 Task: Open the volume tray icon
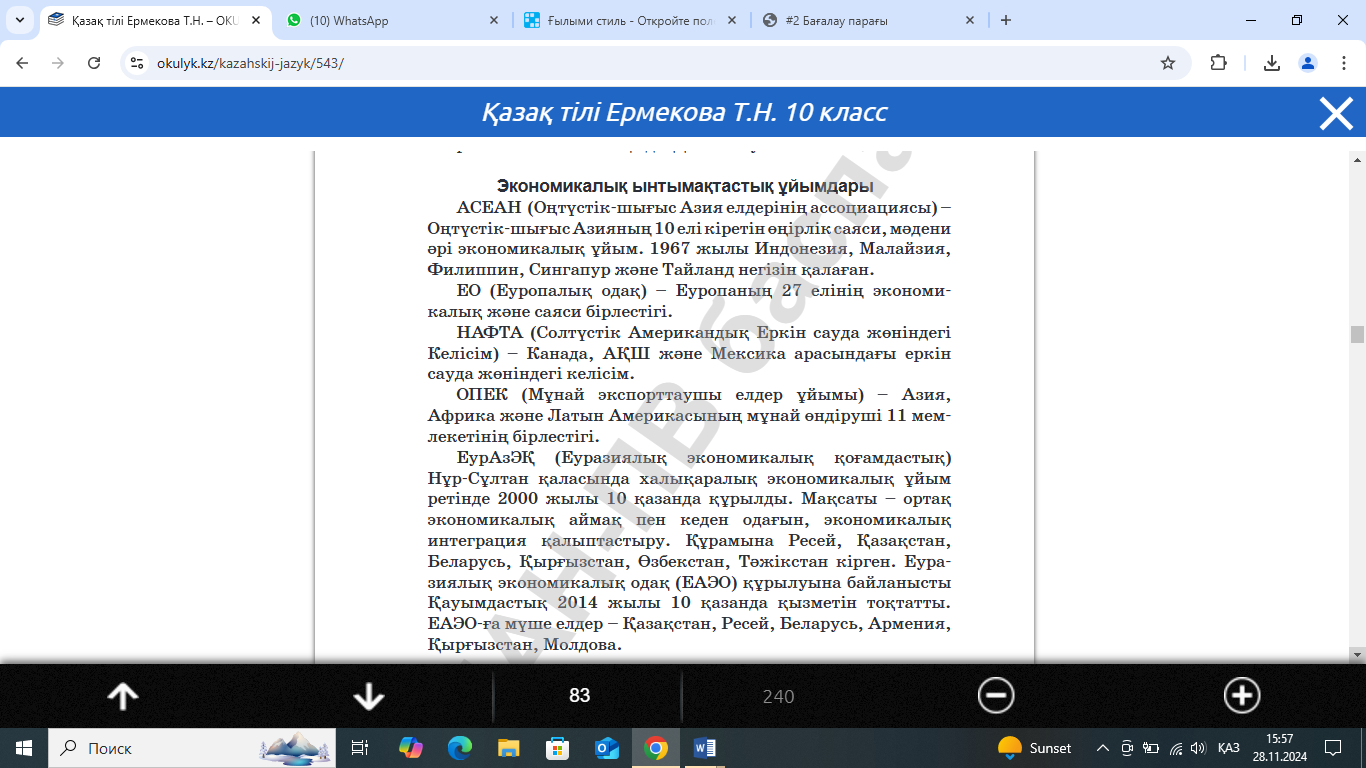click(1198, 748)
